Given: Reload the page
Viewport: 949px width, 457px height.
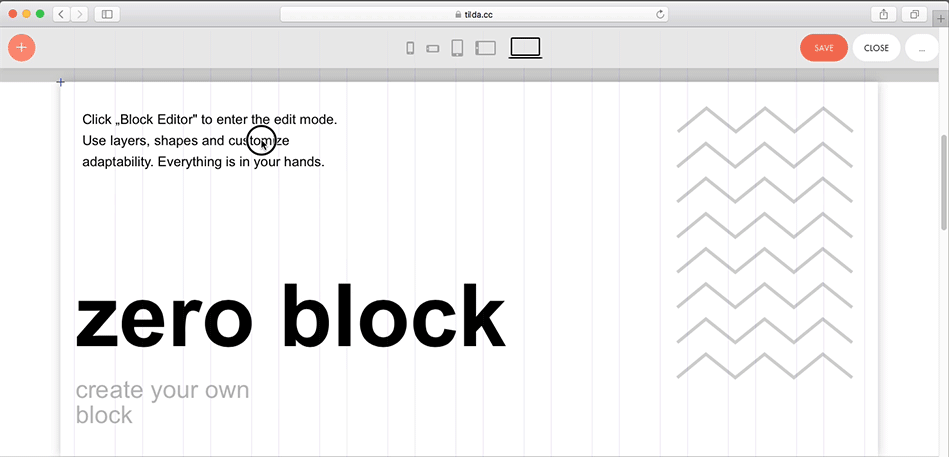Looking at the screenshot, I should tap(660, 14).
